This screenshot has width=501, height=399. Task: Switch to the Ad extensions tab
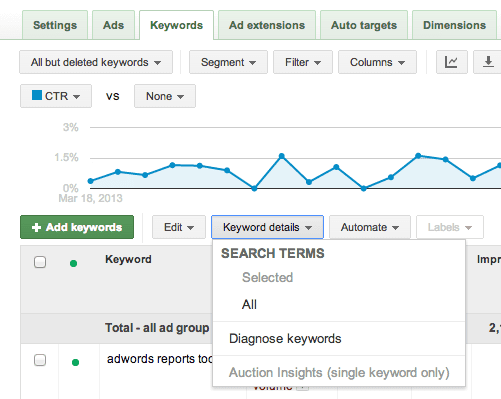[267, 25]
